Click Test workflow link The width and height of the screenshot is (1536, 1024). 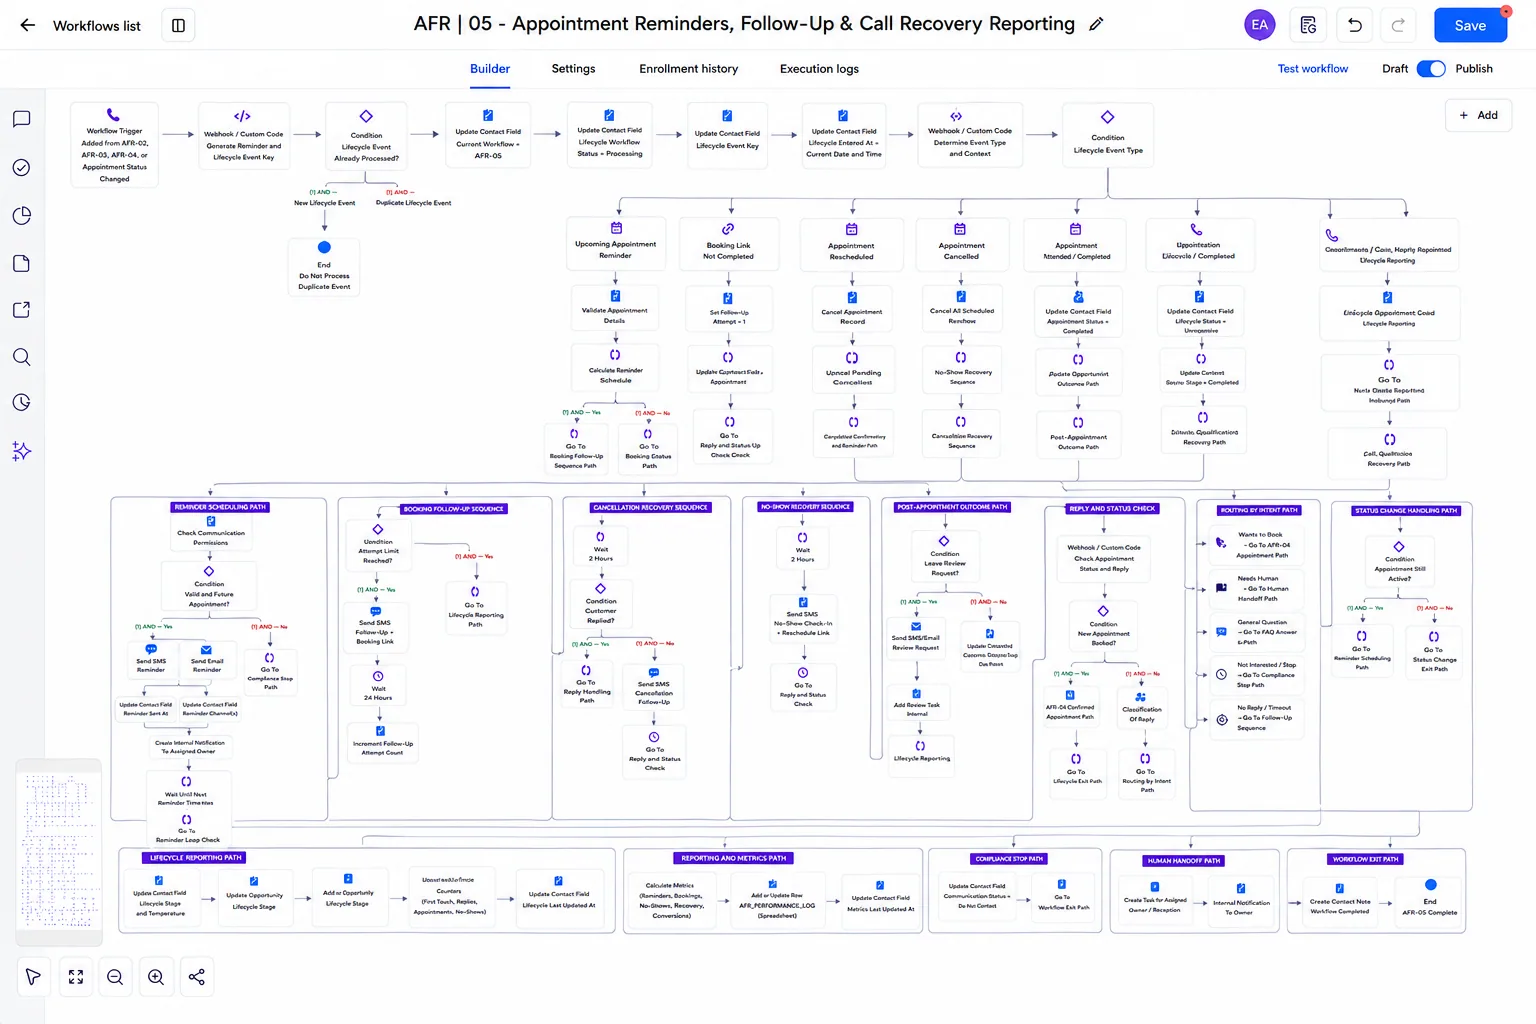pos(1312,69)
